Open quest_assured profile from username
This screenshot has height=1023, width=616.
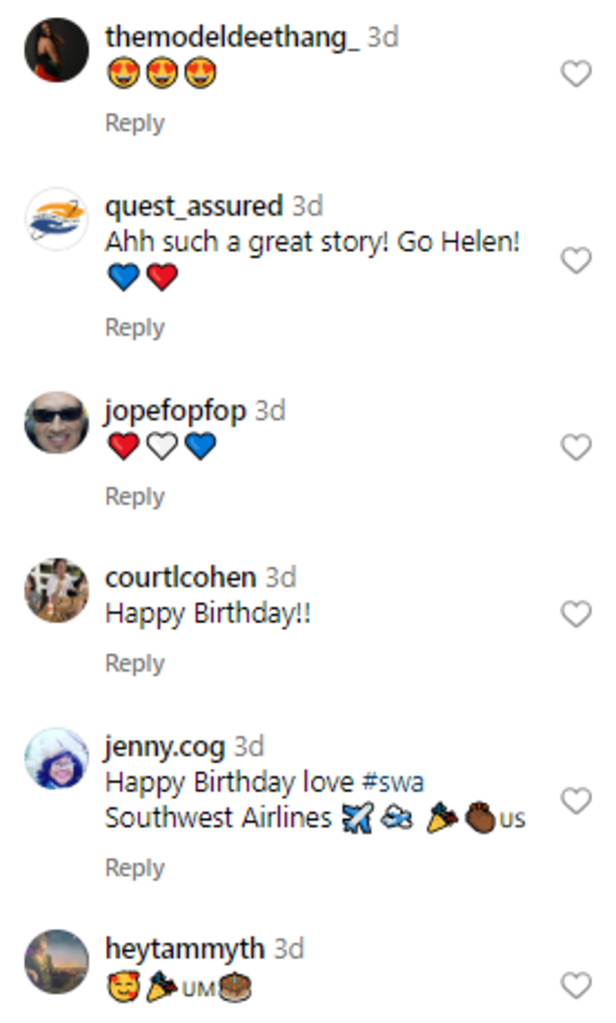coord(194,206)
